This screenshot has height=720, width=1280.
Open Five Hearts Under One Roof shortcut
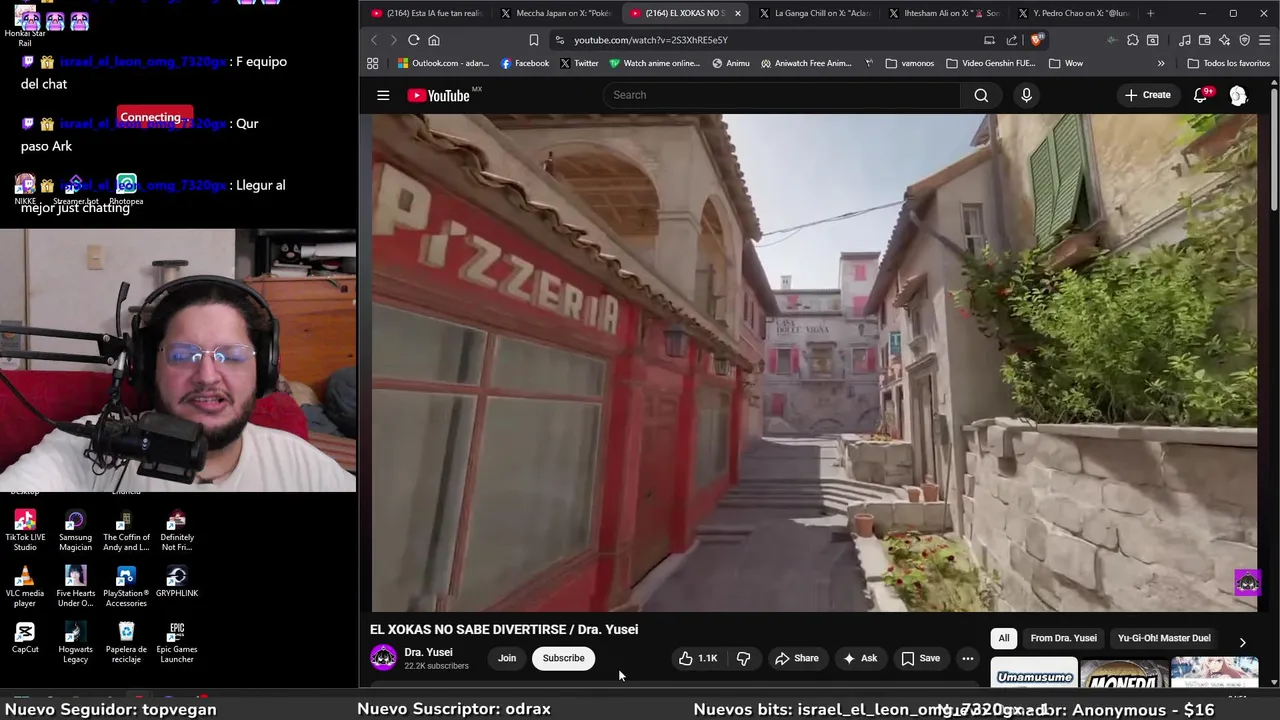click(x=75, y=587)
